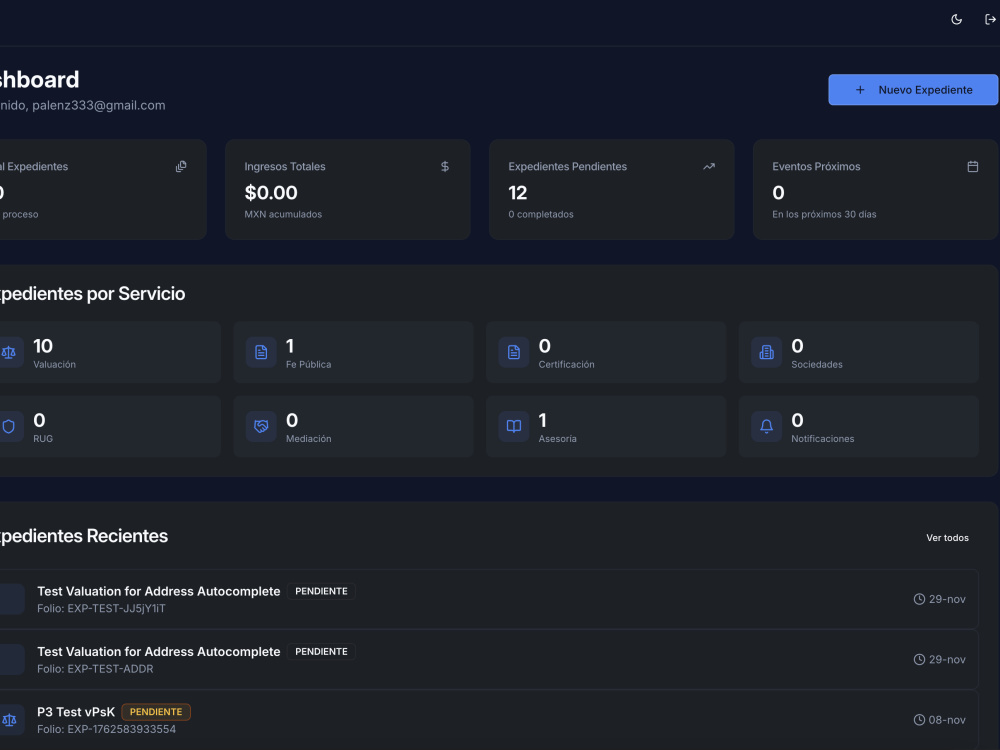The height and width of the screenshot is (750, 1000).
Task: Click the email palenz333@gmail.com text
Action: [99, 105]
